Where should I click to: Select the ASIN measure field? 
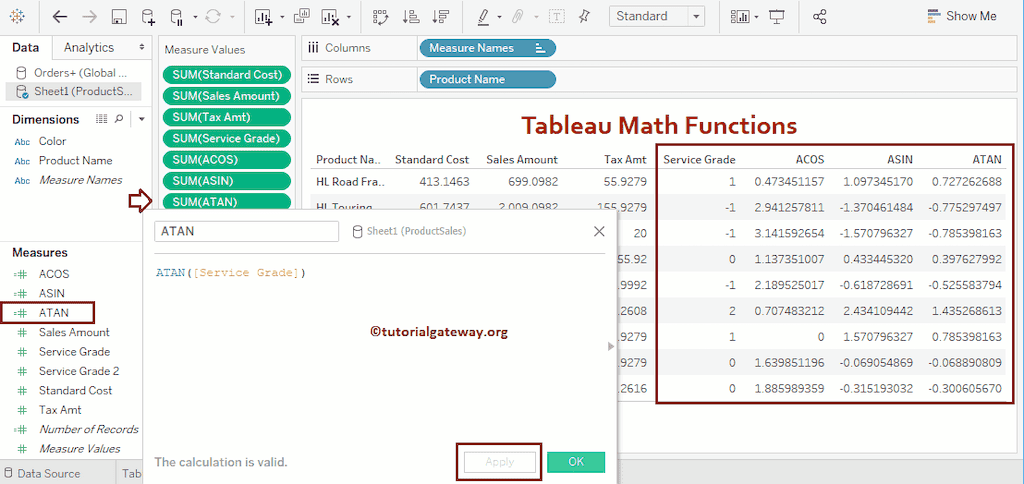coord(52,294)
